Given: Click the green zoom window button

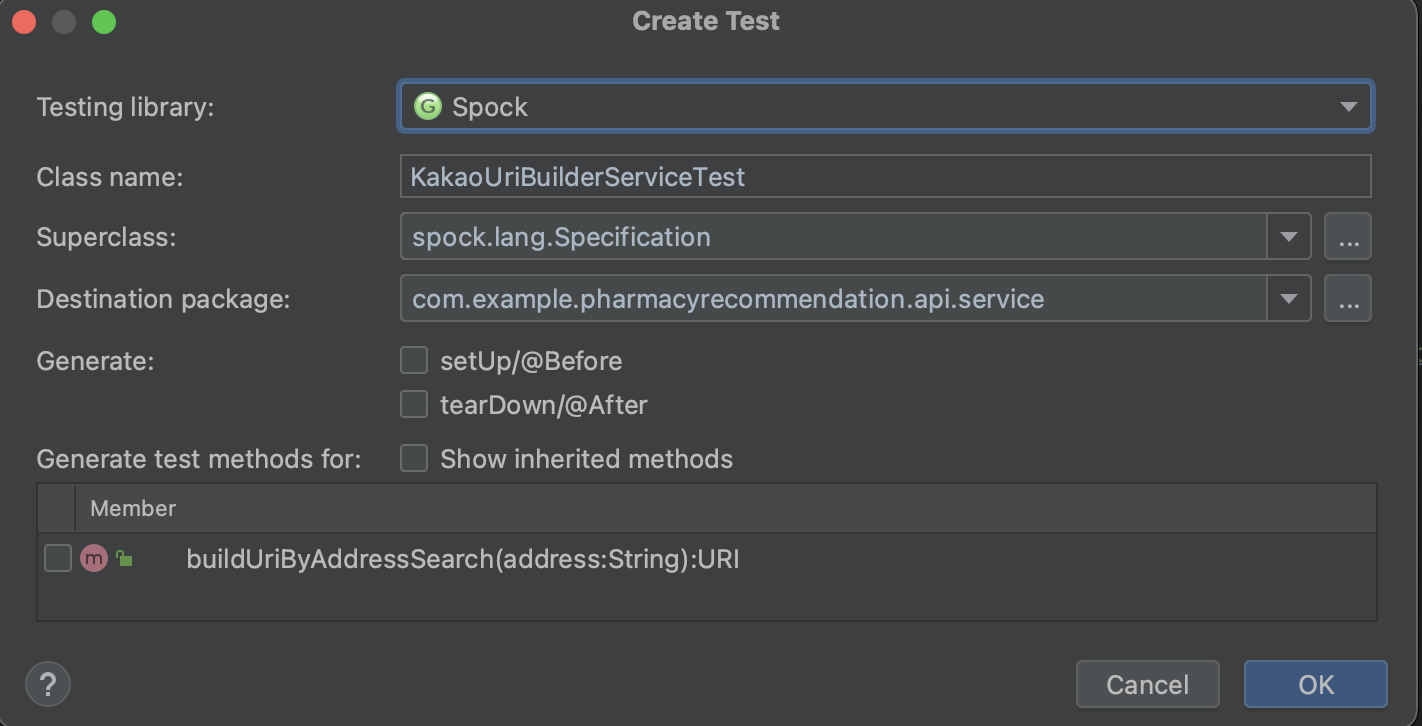Looking at the screenshot, I should (x=104, y=21).
